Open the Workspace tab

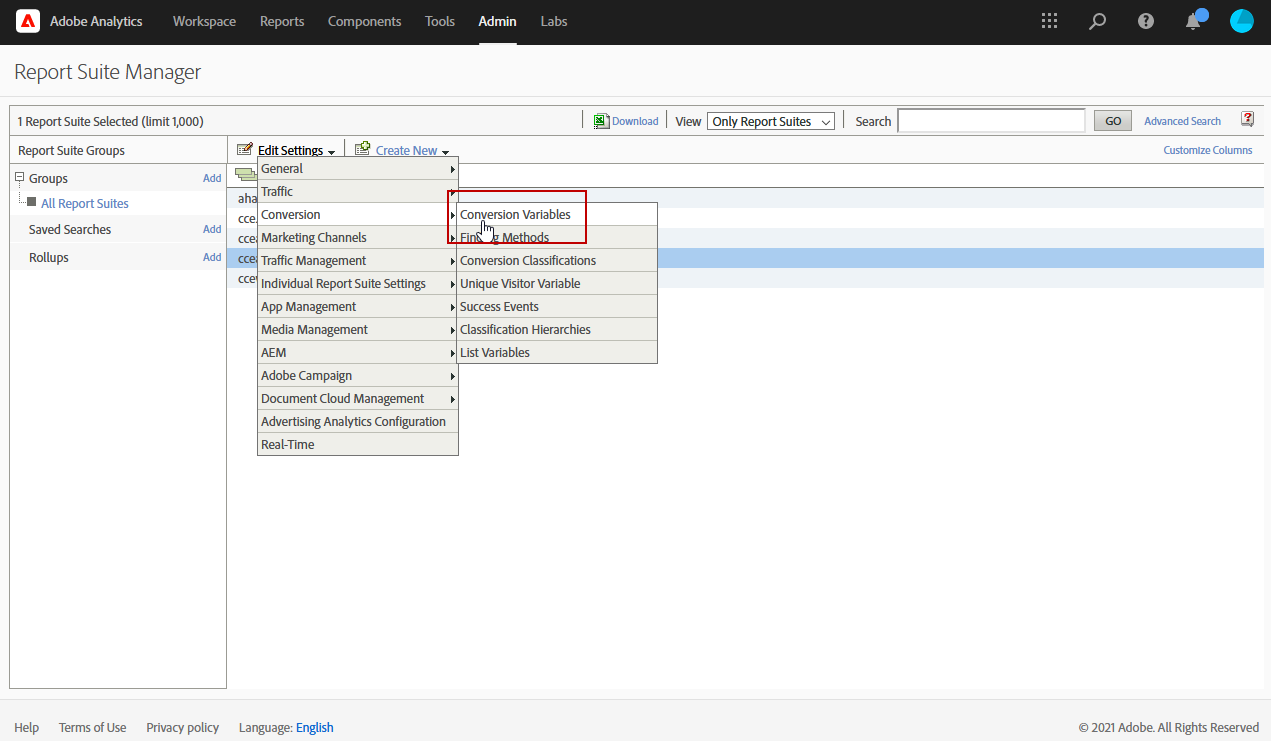tap(204, 21)
